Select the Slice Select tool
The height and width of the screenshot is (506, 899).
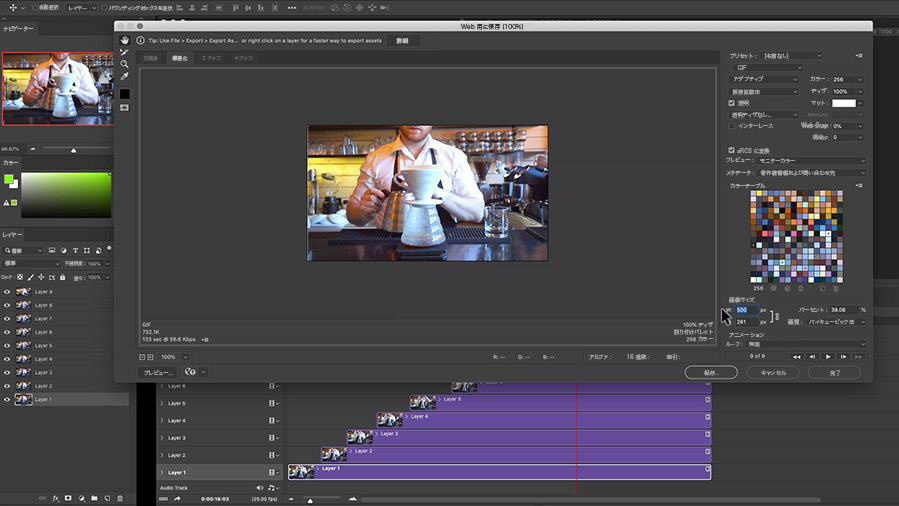coord(124,52)
